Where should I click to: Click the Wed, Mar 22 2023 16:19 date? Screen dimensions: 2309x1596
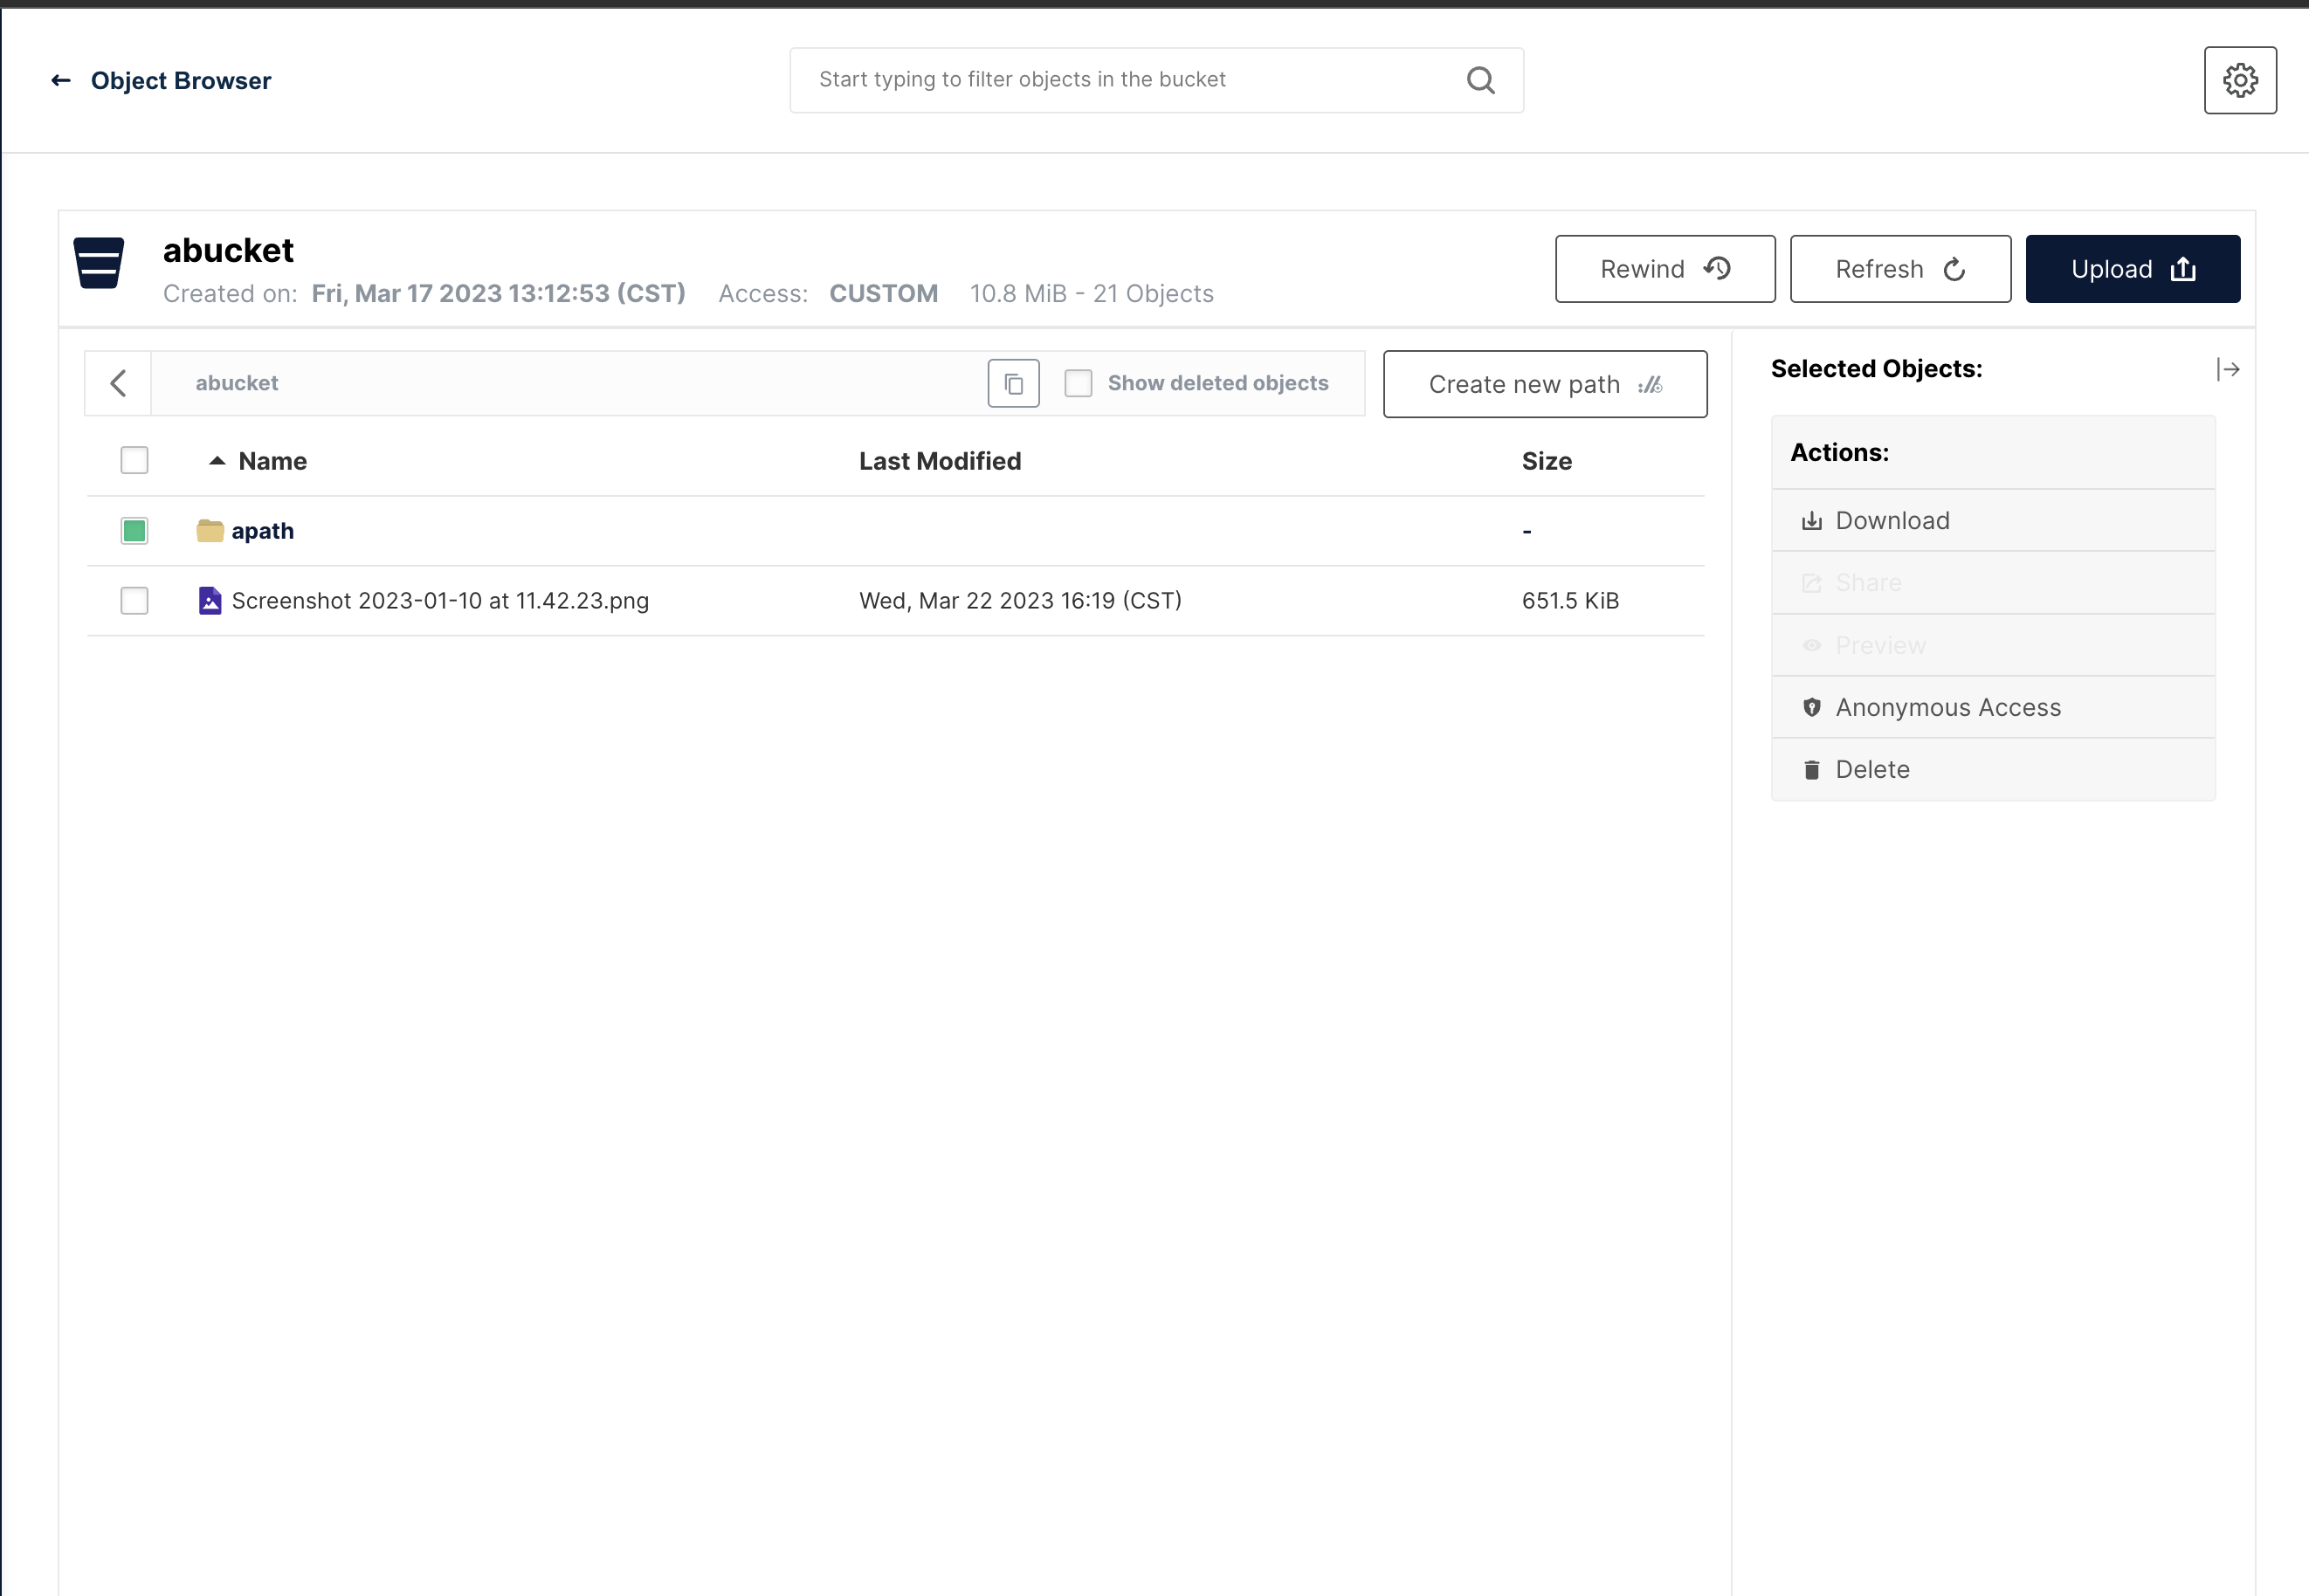(1020, 601)
